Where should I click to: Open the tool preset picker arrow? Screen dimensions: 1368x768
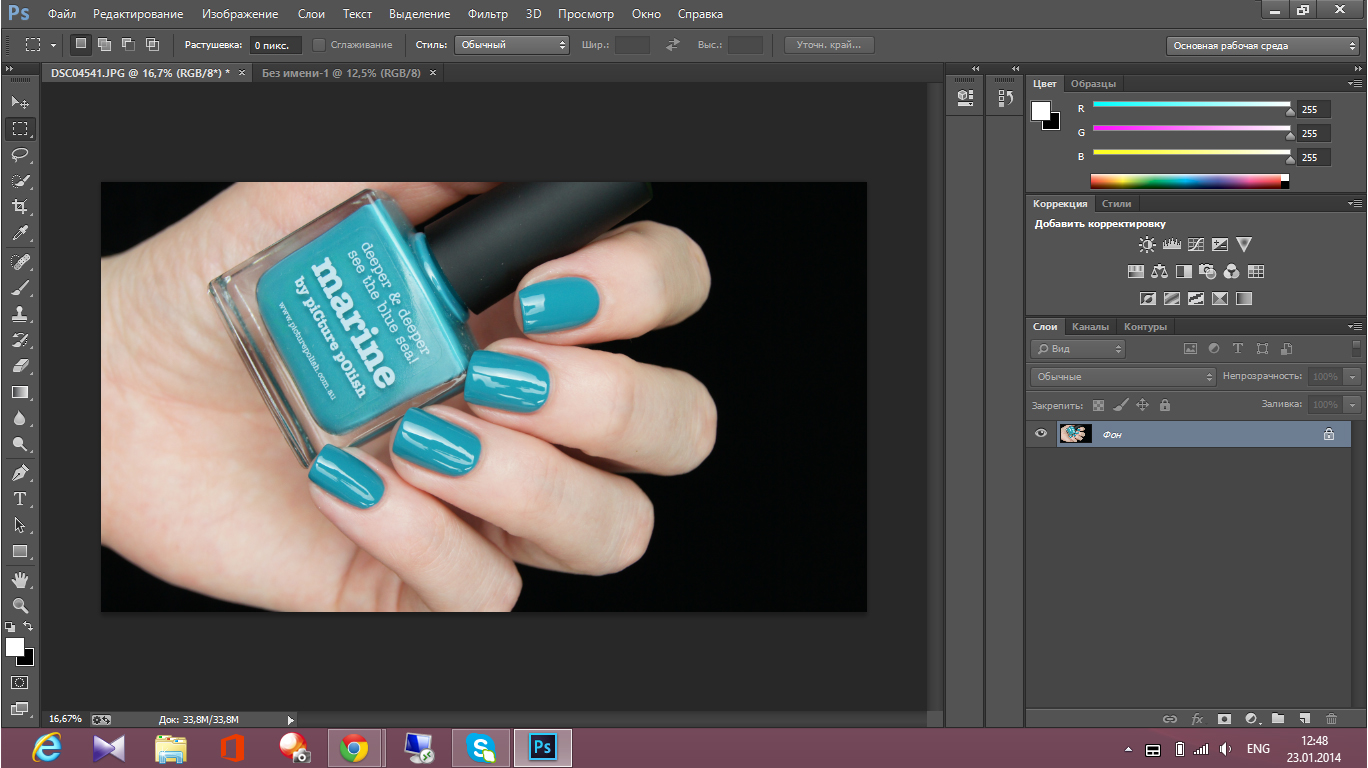(x=53, y=45)
